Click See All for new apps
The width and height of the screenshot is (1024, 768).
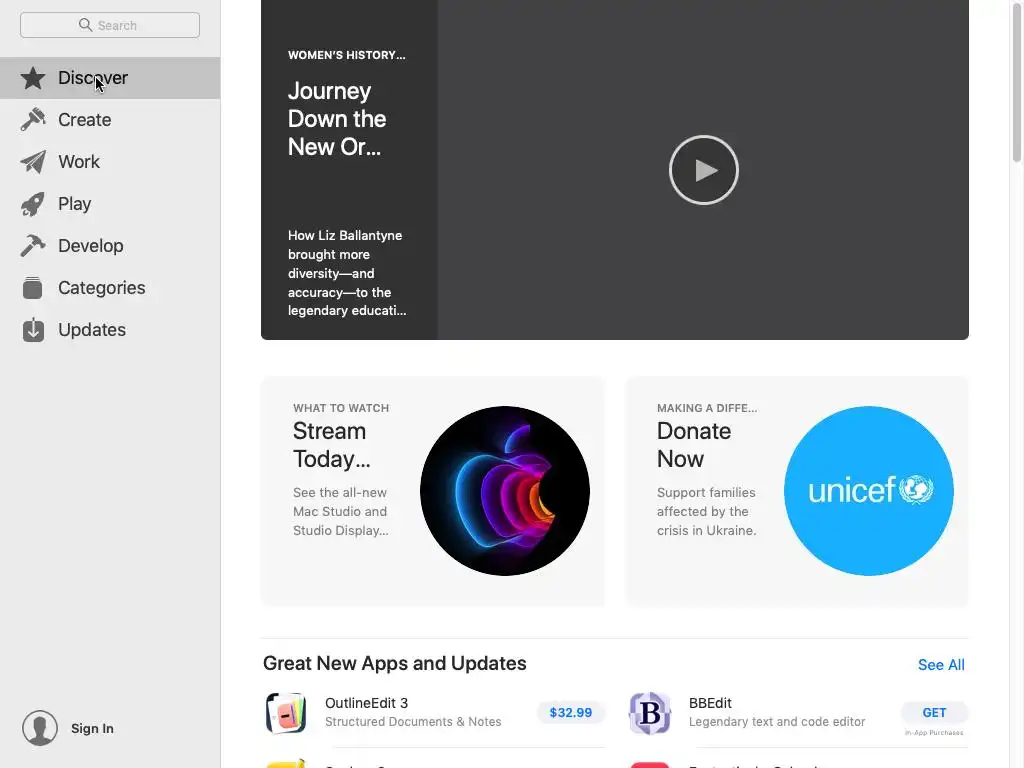[x=941, y=665]
